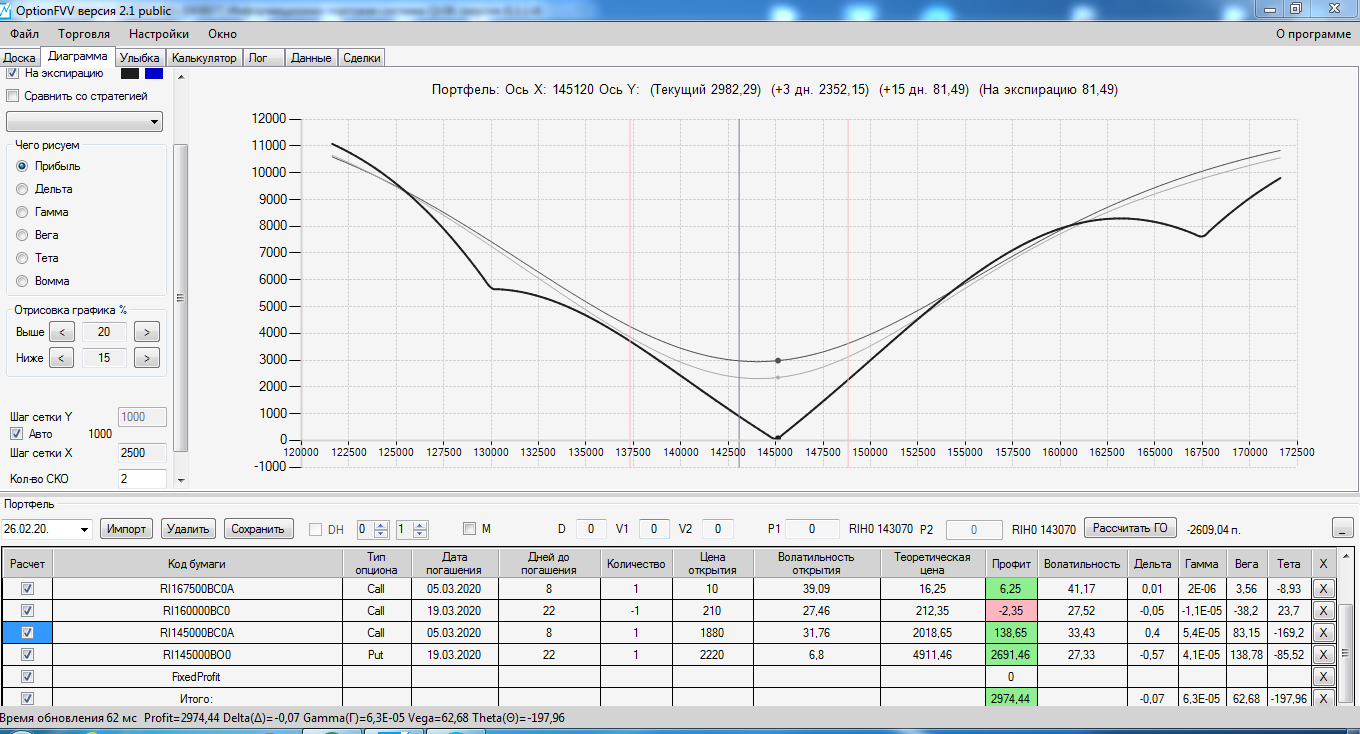
Task: Click the OptionFVV app icon in title bar
Action: pyautogui.click(x=8, y=10)
